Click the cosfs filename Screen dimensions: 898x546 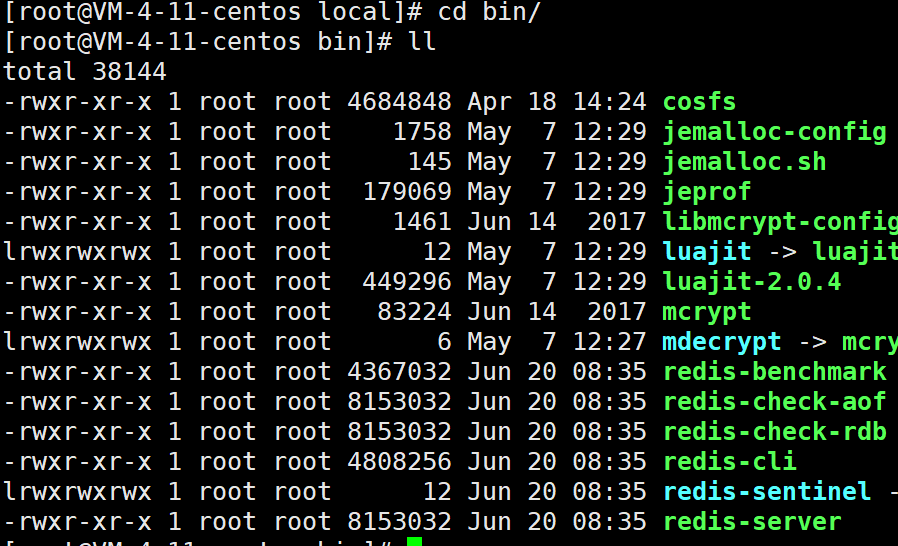click(699, 102)
